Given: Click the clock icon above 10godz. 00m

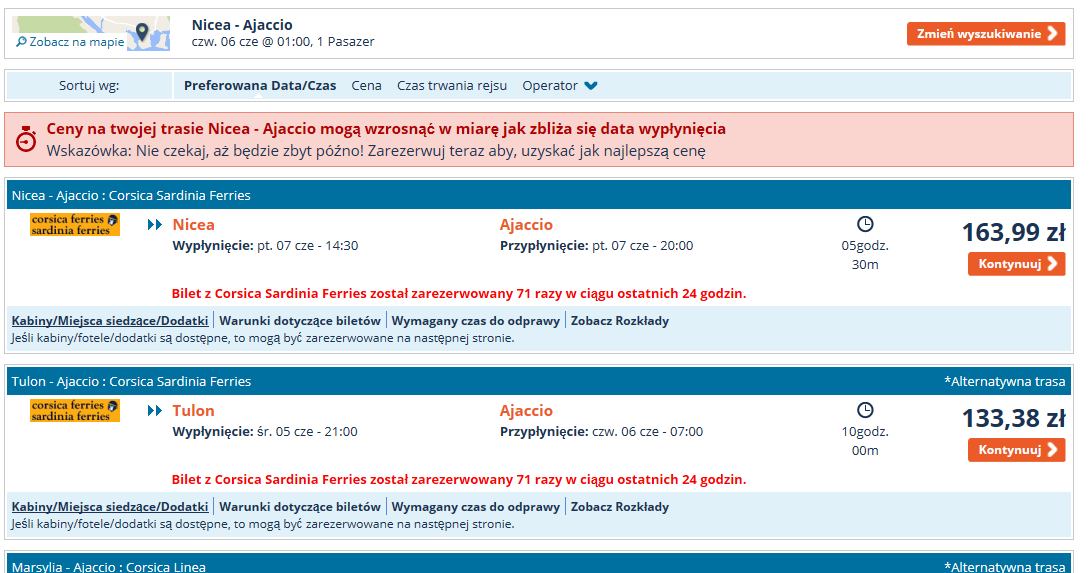Looking at the screenshot, I should tap(865, 410).
